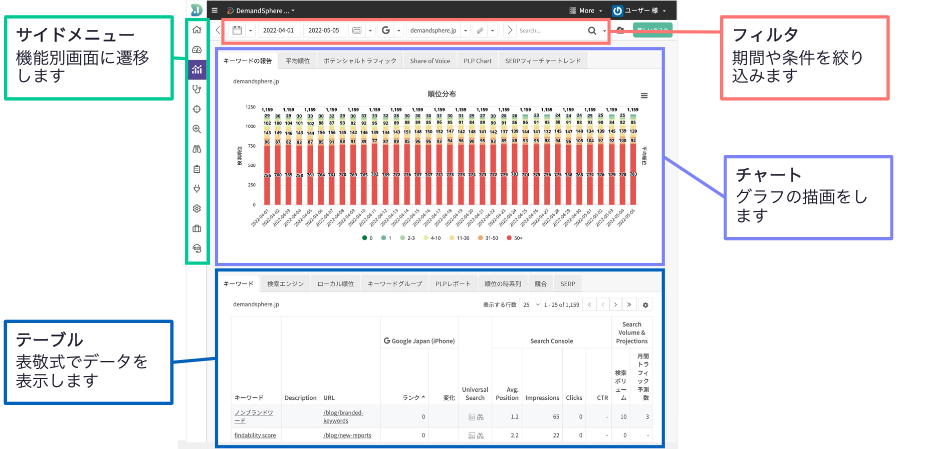
Task: Open the magnifier zoom sidebar icon
Action: [x=196, y=129]
